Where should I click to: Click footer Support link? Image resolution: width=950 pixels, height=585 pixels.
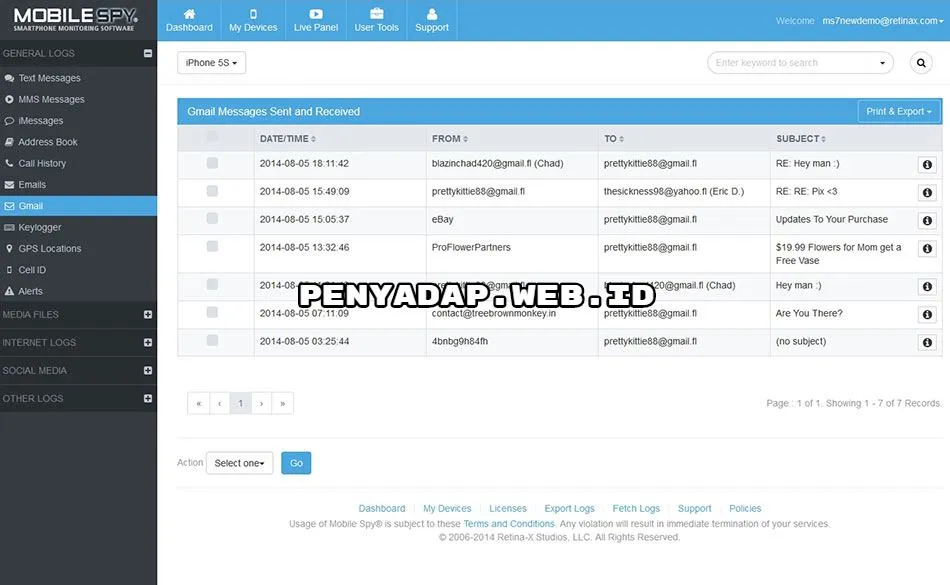(x=694, y=509)
